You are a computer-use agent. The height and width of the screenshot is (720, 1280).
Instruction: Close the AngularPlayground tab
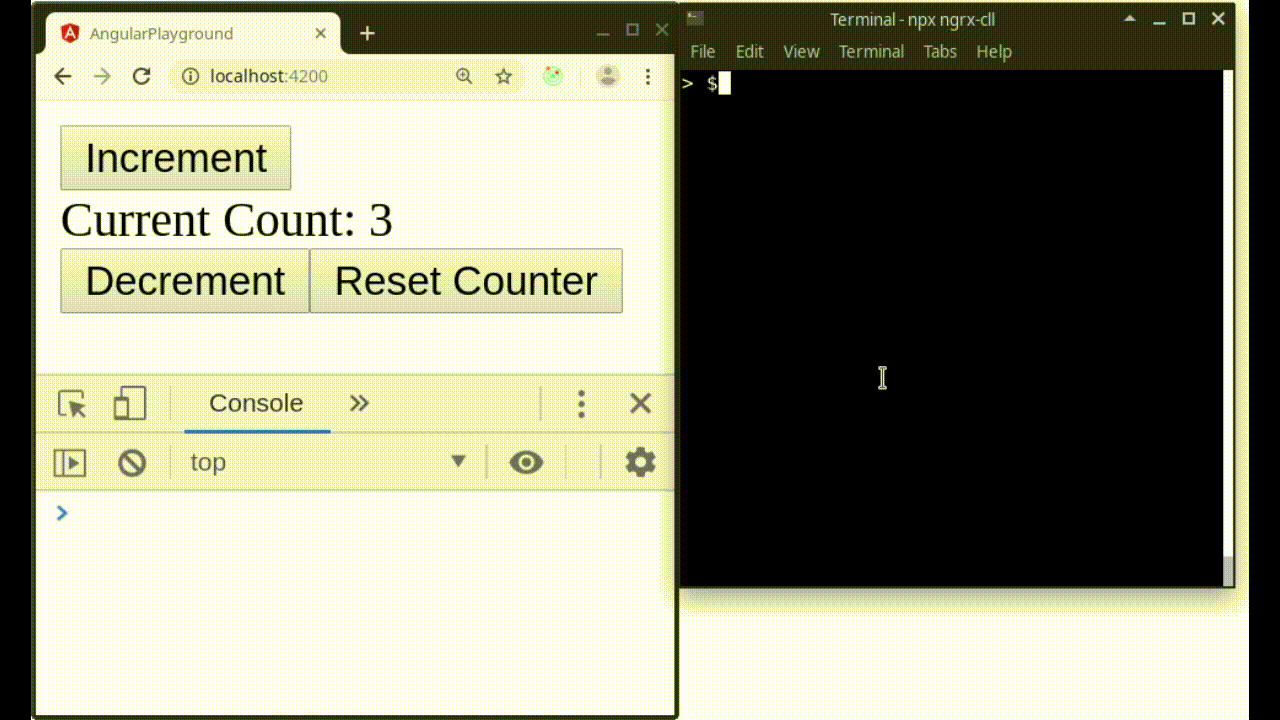pyautogui.click(x=320, y=33)
